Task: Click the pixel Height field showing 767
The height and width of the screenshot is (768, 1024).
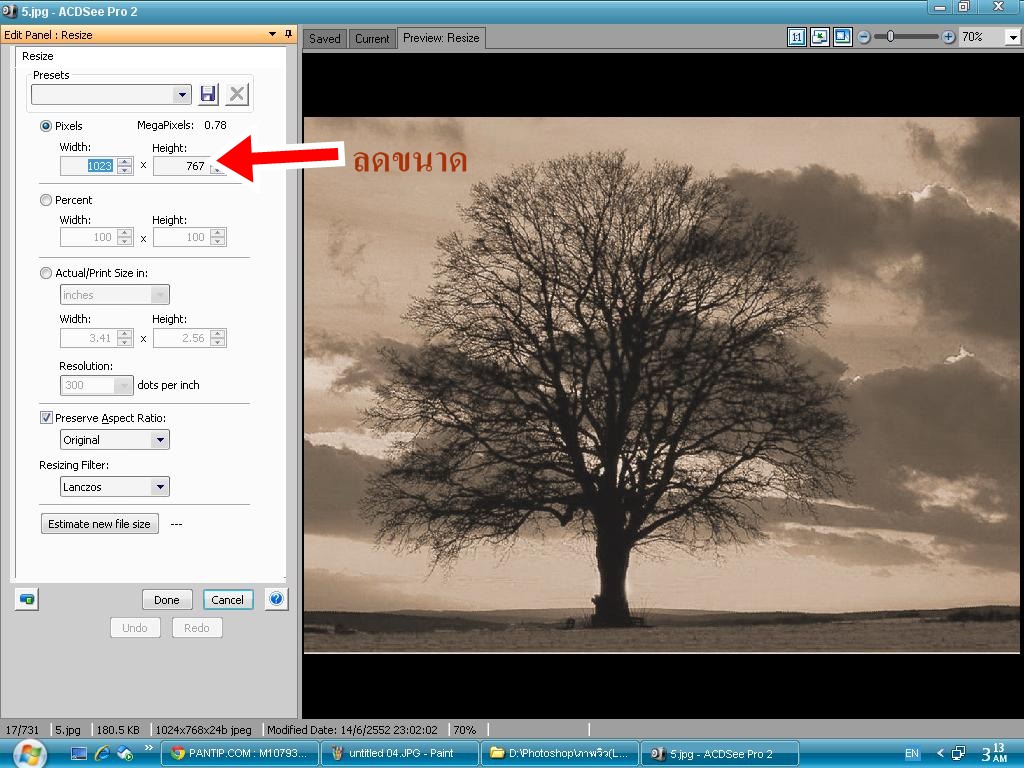Action: pyautogui.click(x=181, y=166)
